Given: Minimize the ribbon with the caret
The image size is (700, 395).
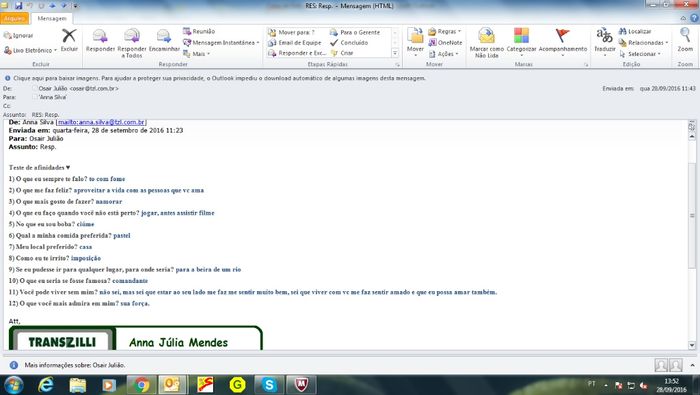Looking at the screenshot, I should tap(683, 18).
